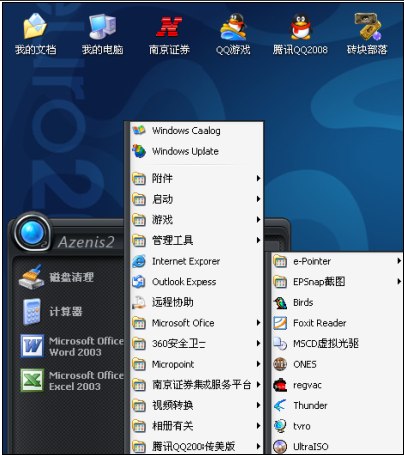Click the Outlook Express icon
This screenshot has width=404, height=455.
(139, 282)
